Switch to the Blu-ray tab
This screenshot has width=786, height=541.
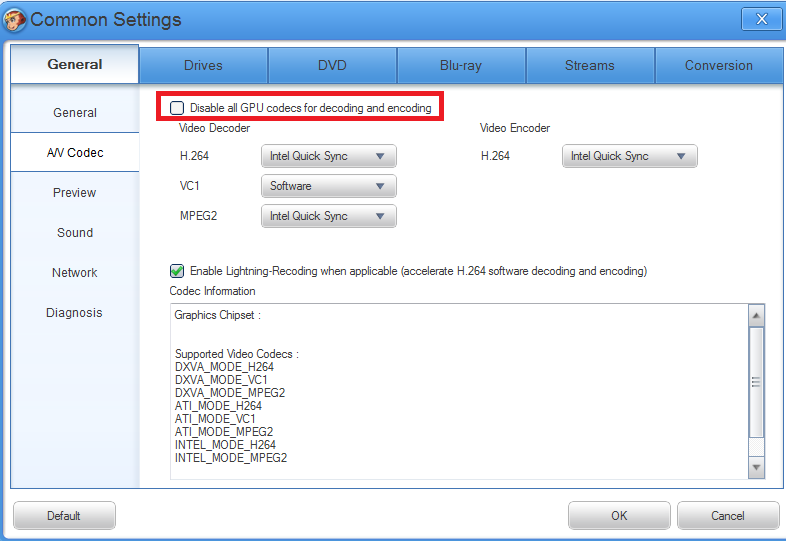pos(461,65)
